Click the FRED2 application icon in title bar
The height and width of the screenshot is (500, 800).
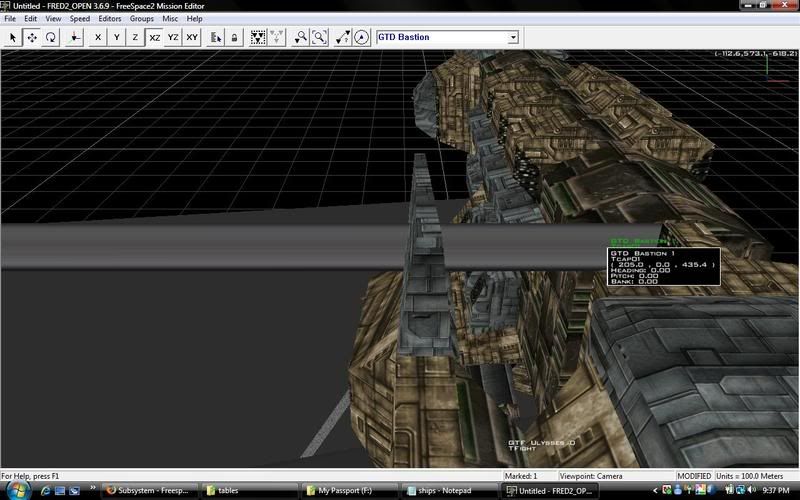coord(6,6)
